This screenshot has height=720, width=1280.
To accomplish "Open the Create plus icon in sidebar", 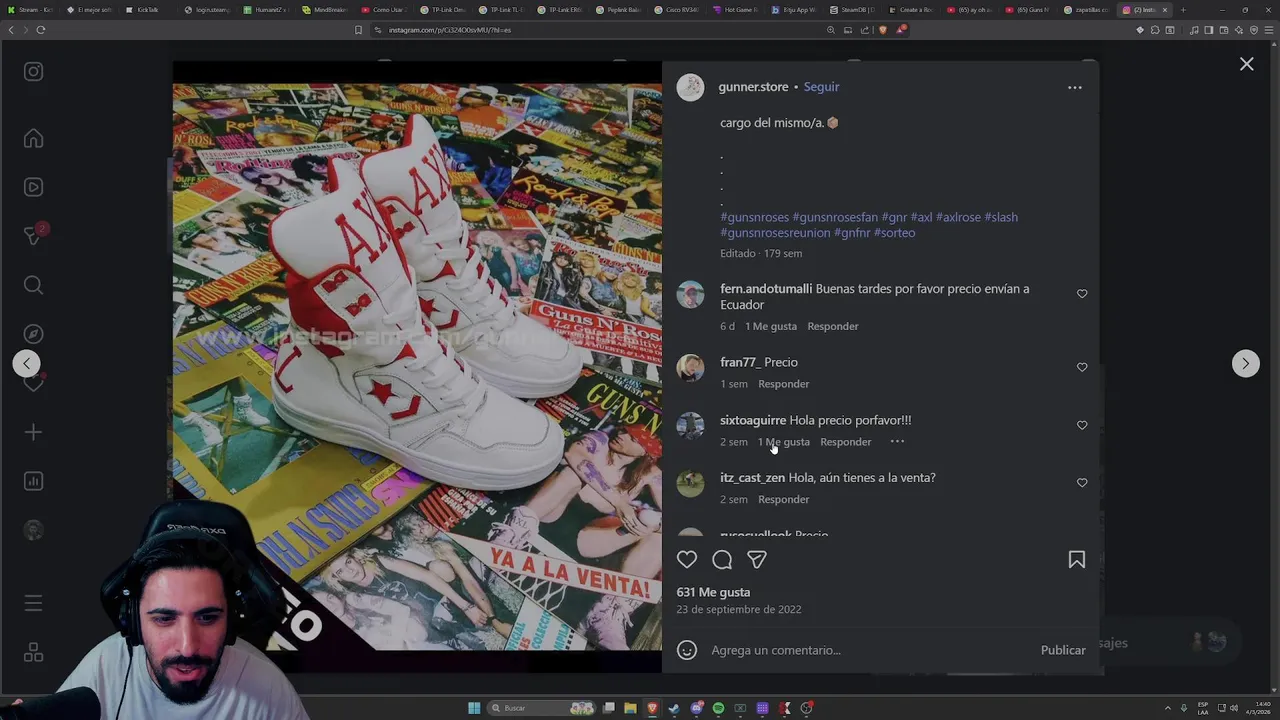I will pyautogui.click(x=33, y=432).
